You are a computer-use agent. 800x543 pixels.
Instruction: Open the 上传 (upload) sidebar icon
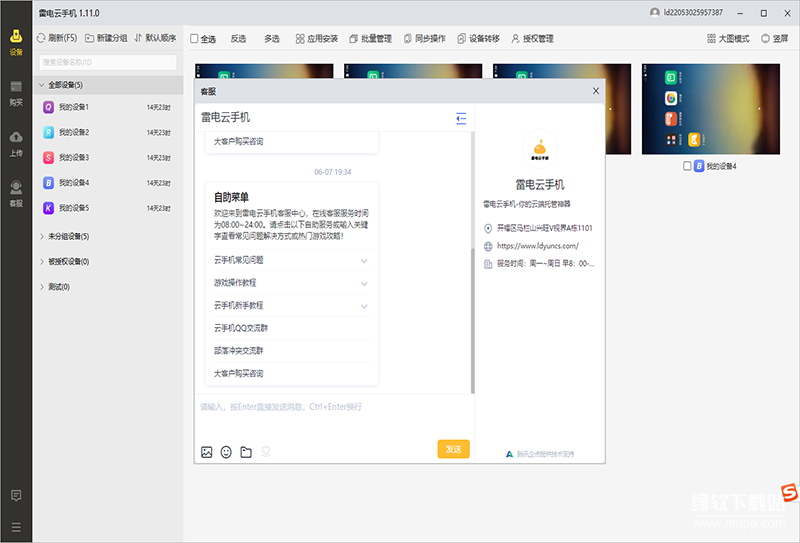[16, 142]
